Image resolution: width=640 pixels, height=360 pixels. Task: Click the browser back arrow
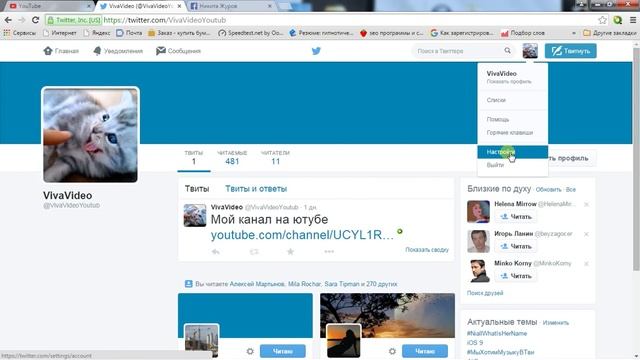point(8,20)
